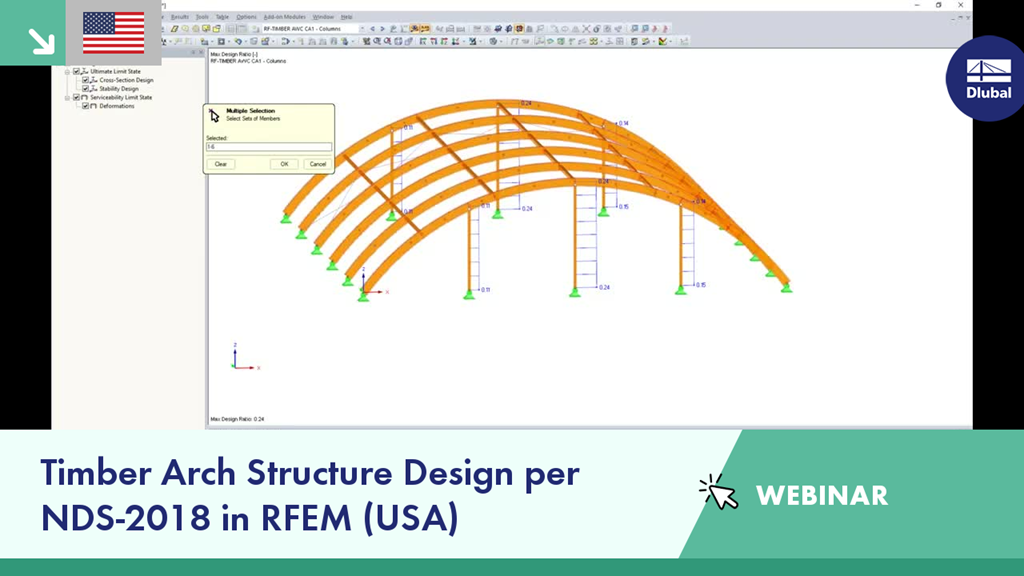The image size is (1024, 576).
Task: Open the Help menu
Action: pos(347,17)
